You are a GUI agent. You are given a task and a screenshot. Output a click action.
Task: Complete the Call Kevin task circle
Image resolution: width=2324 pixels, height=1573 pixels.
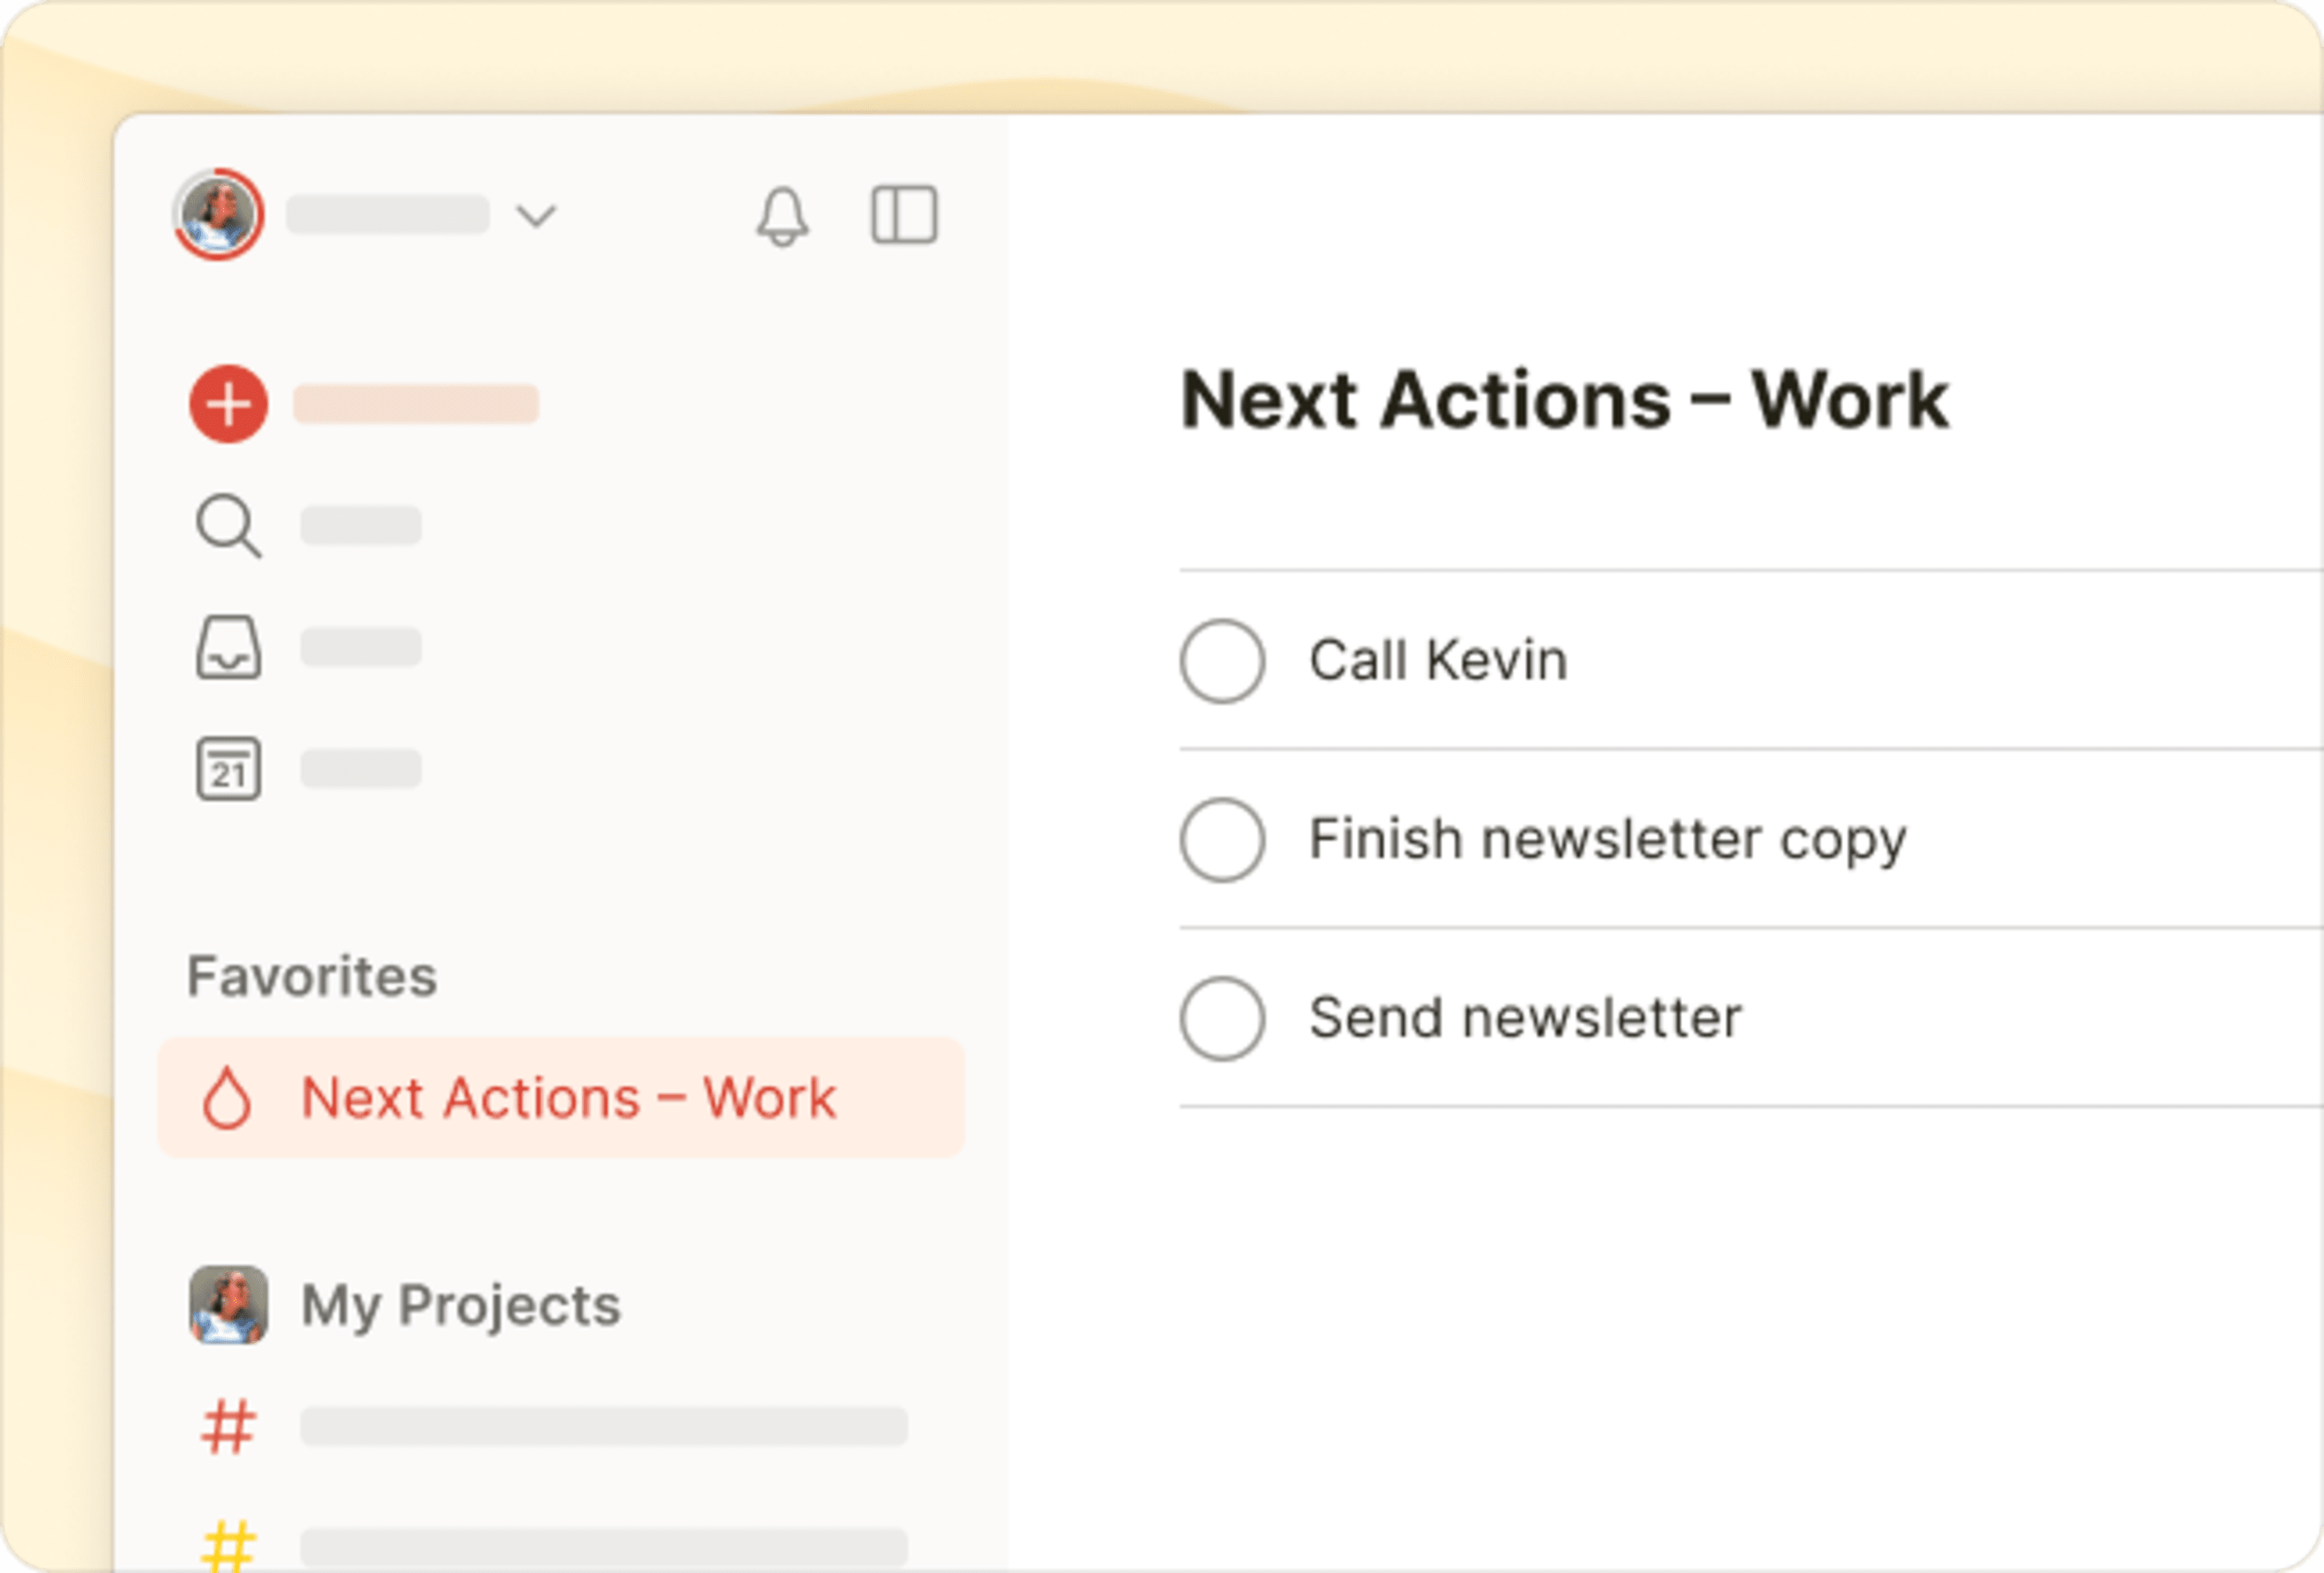[1221, 660]
